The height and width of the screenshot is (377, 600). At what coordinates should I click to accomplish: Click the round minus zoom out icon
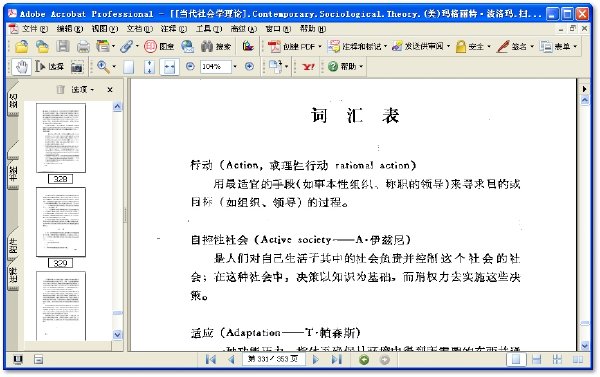190,66
